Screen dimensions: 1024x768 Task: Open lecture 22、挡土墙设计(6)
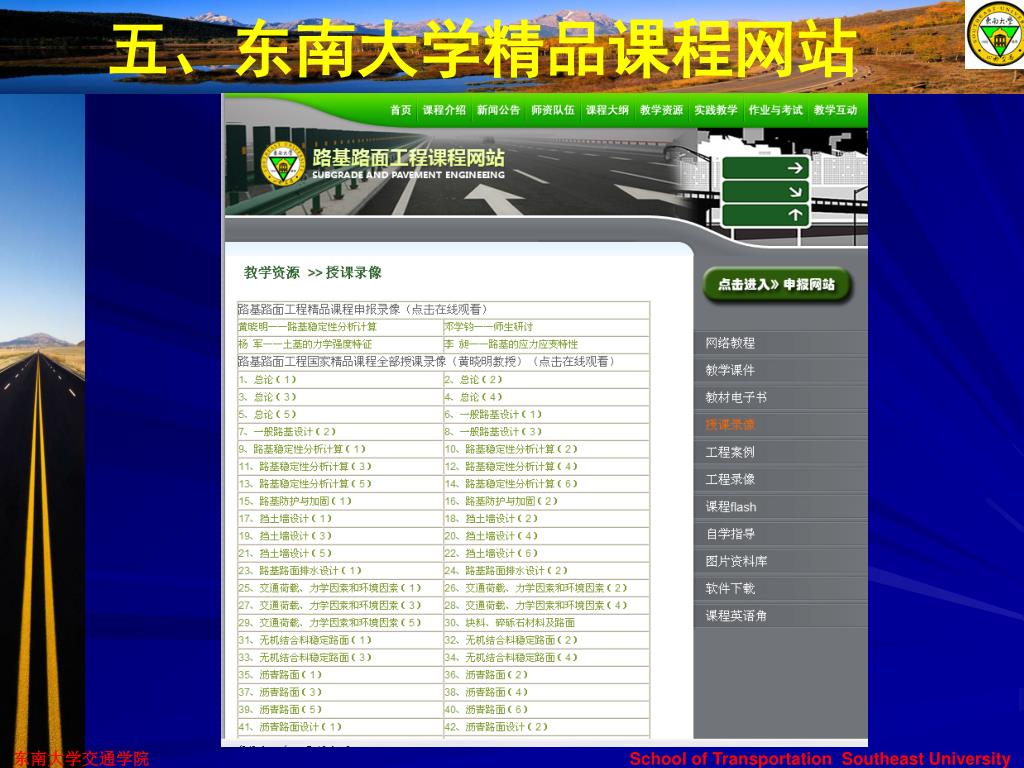point(491,553)
